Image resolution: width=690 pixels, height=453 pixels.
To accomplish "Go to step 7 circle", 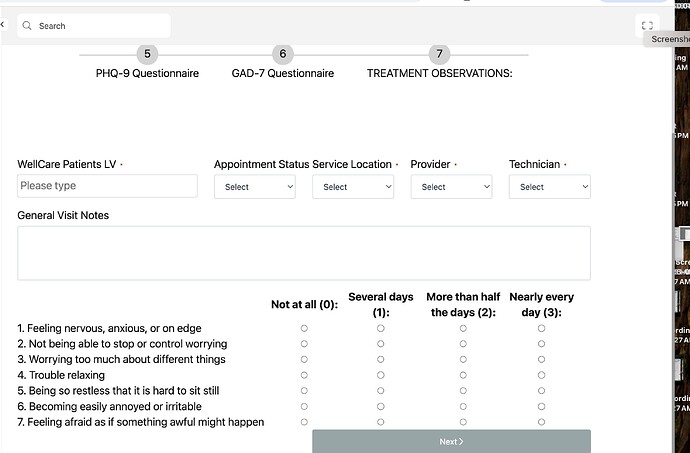I will click(x=439, y=54).
